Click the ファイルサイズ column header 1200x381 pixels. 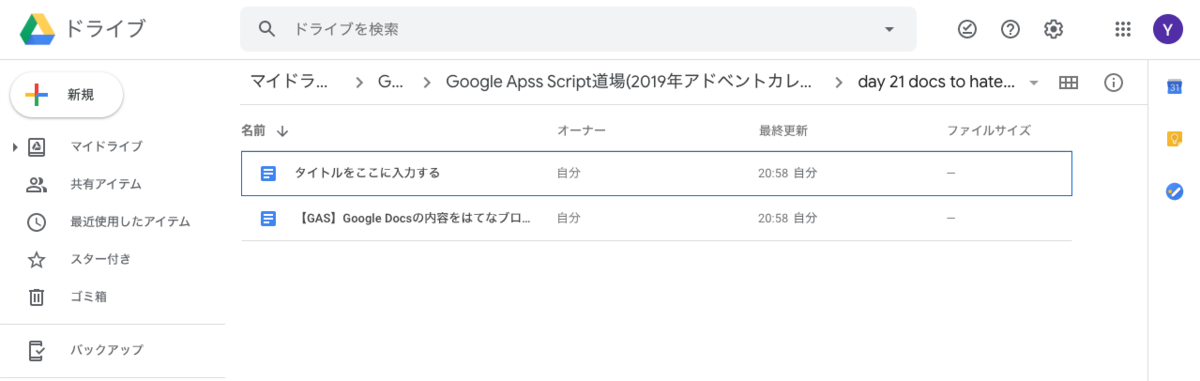tap(989, 131)
